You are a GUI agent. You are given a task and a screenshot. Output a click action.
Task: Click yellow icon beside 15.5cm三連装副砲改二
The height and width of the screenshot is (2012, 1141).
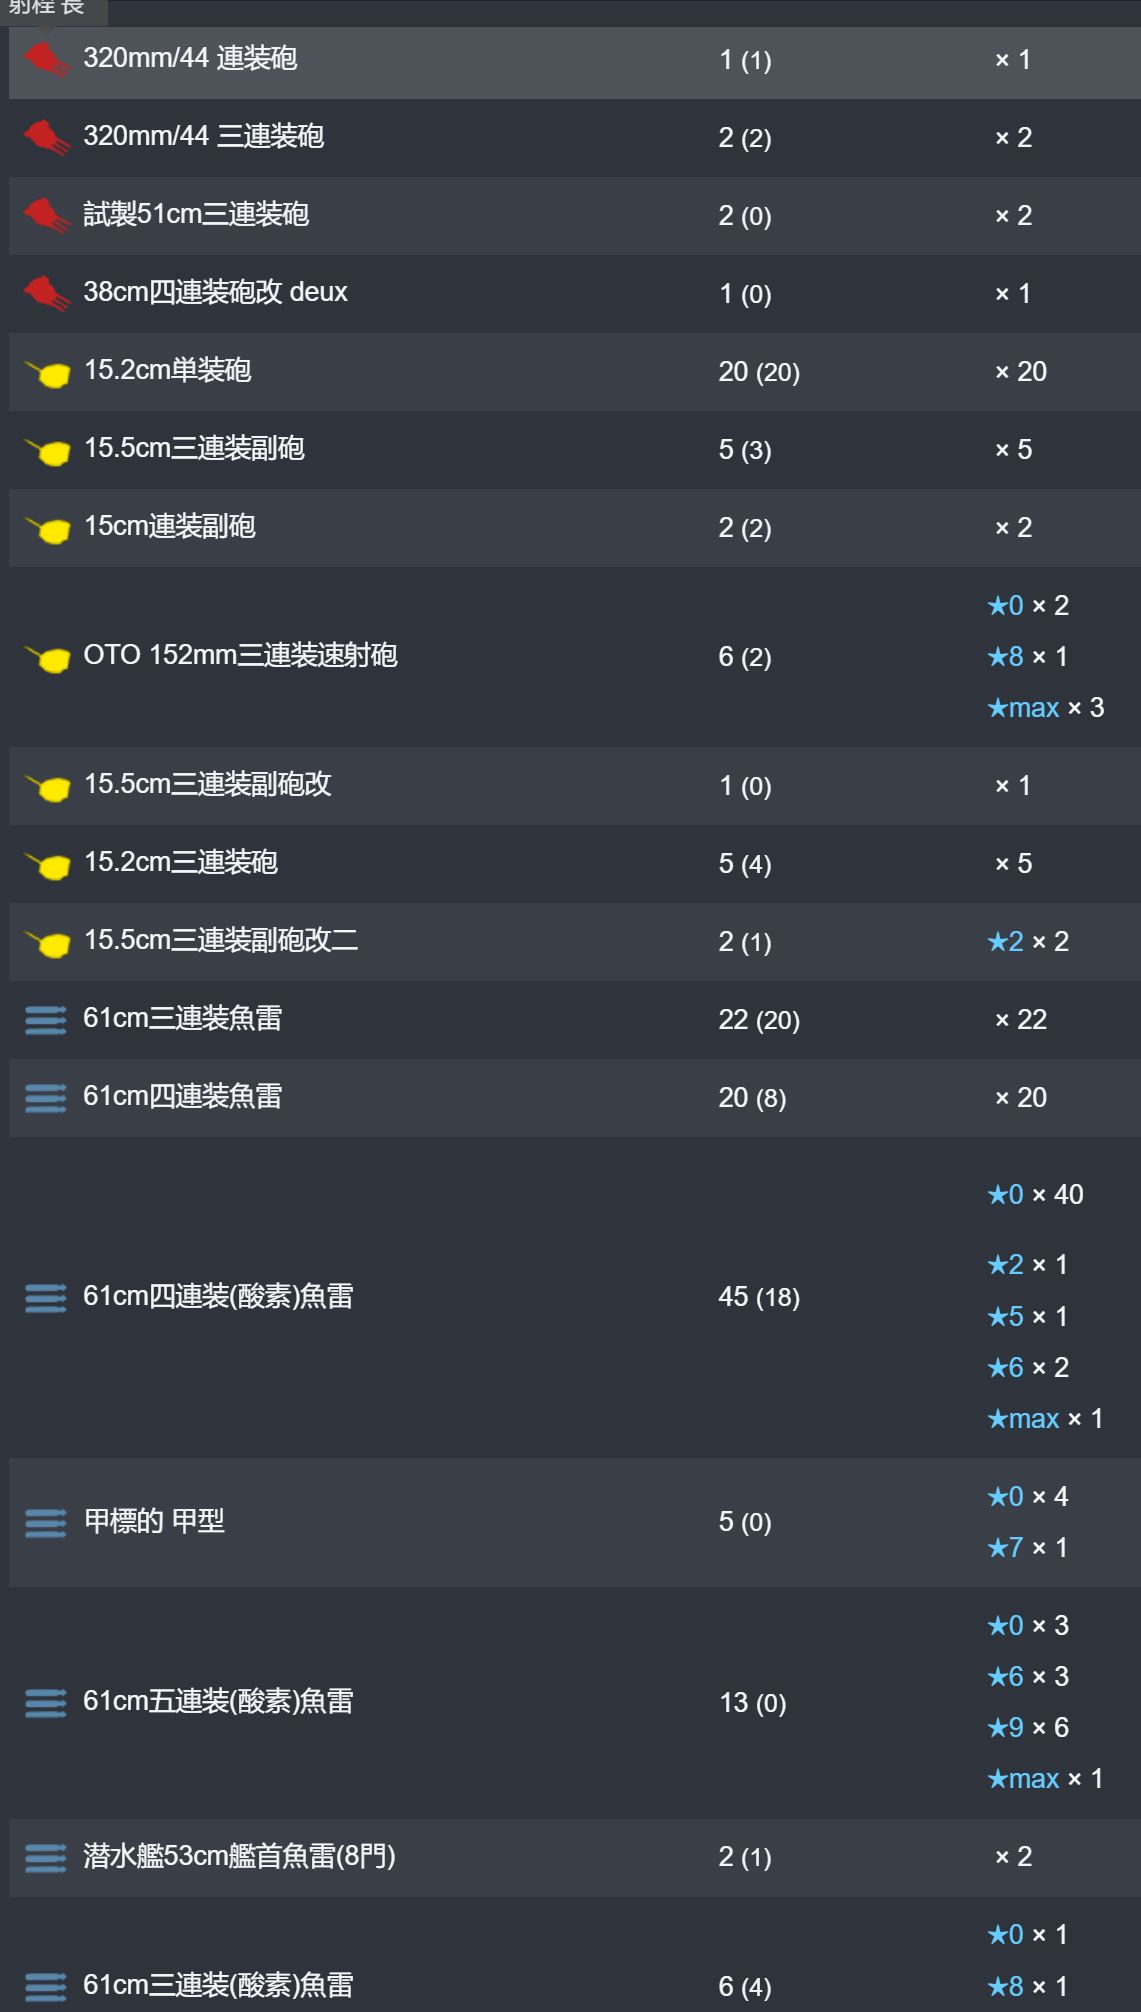click(47, 942)
